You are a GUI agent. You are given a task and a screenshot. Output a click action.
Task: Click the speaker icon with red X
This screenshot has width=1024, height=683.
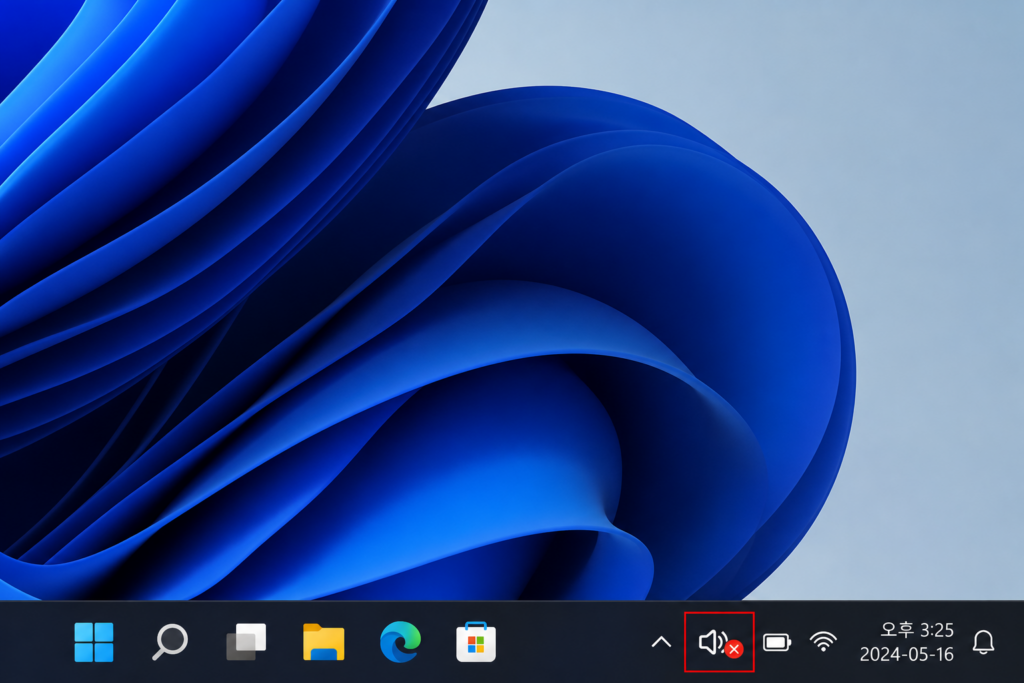pos(720,643)
